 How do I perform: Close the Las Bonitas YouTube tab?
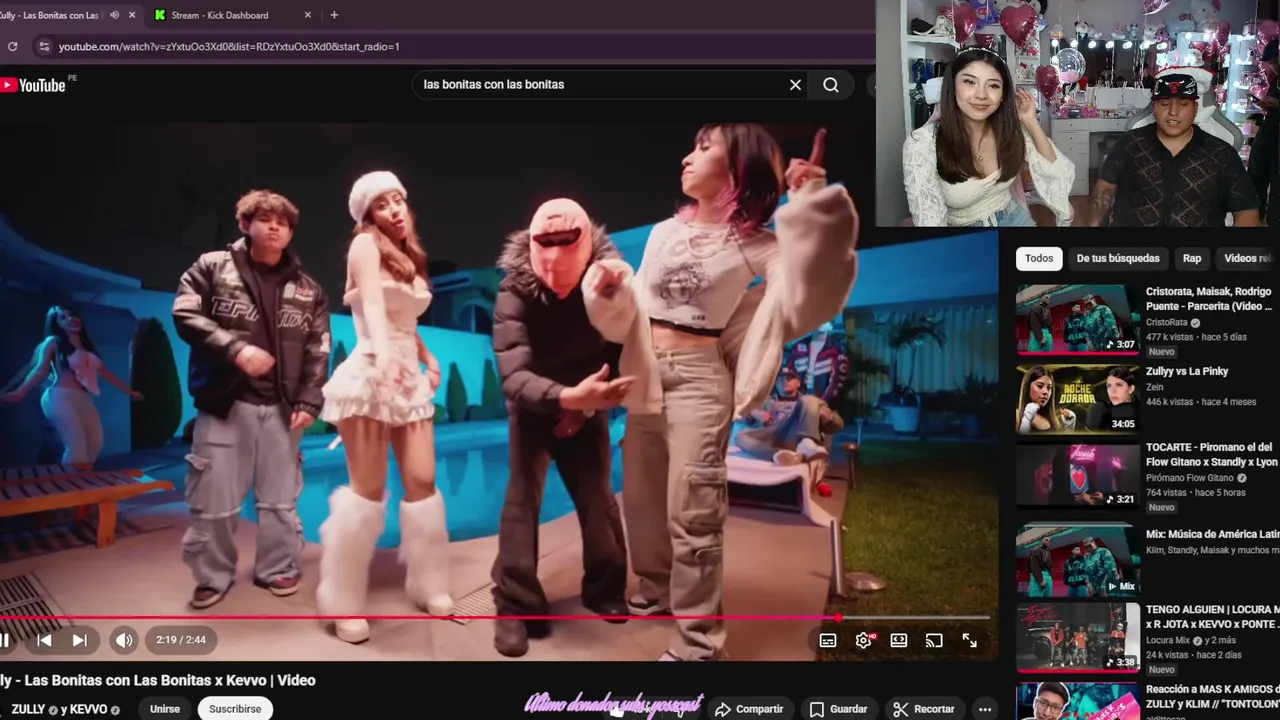click(132, 15)
